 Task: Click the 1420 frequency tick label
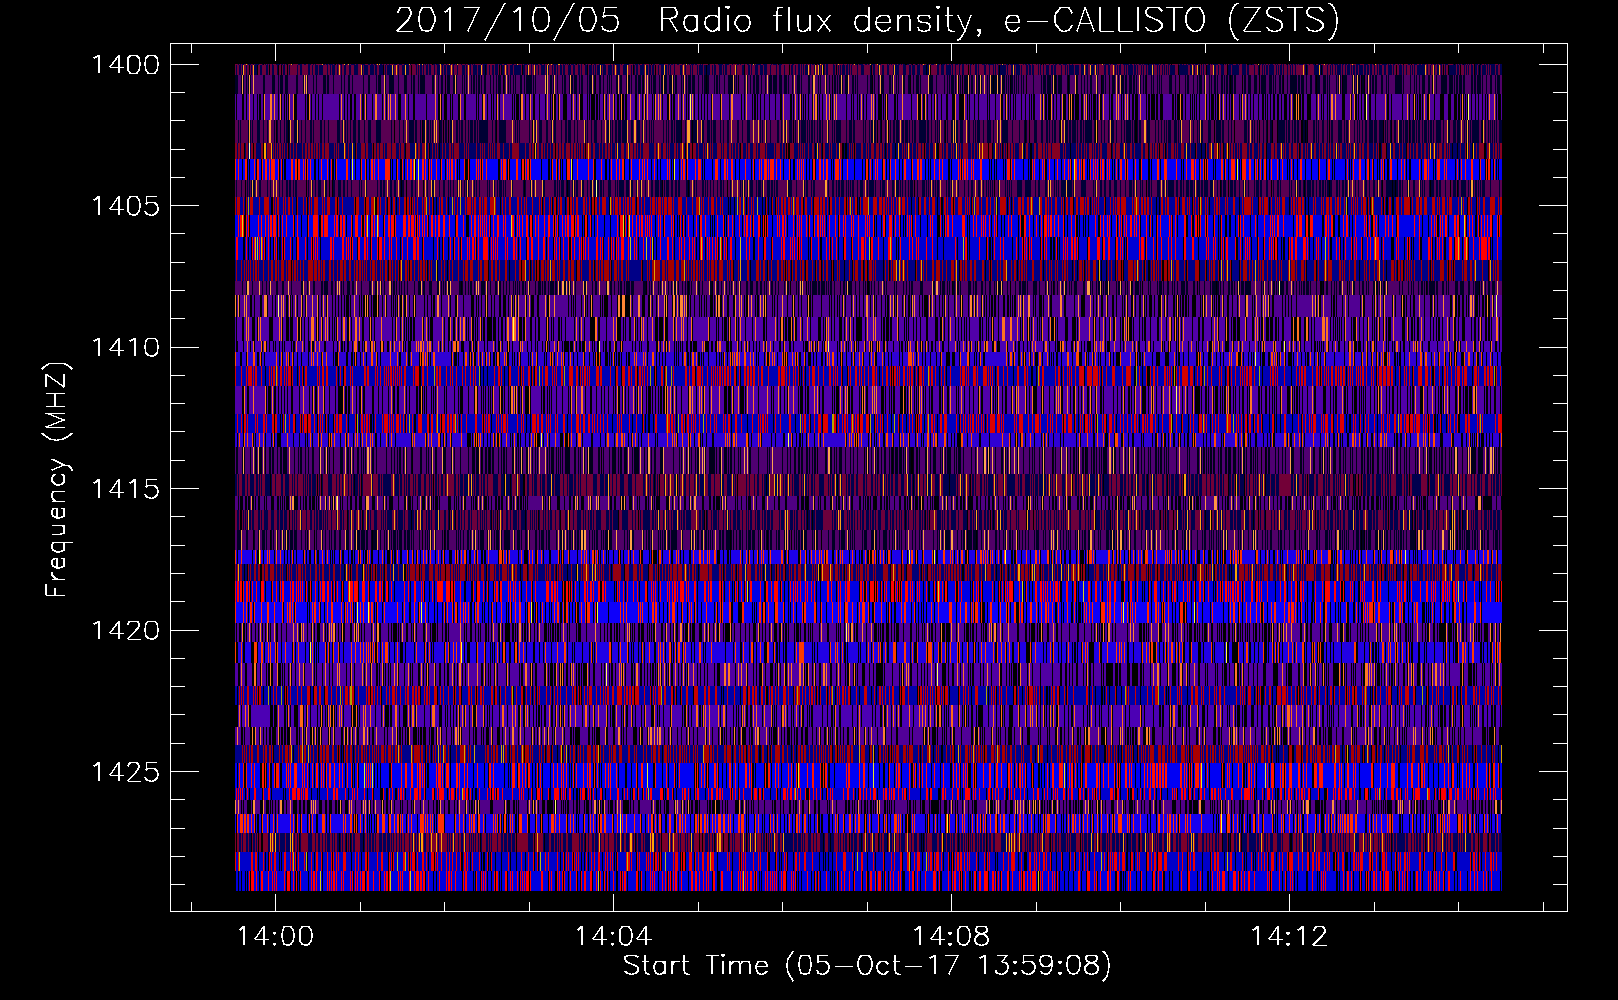125,631
